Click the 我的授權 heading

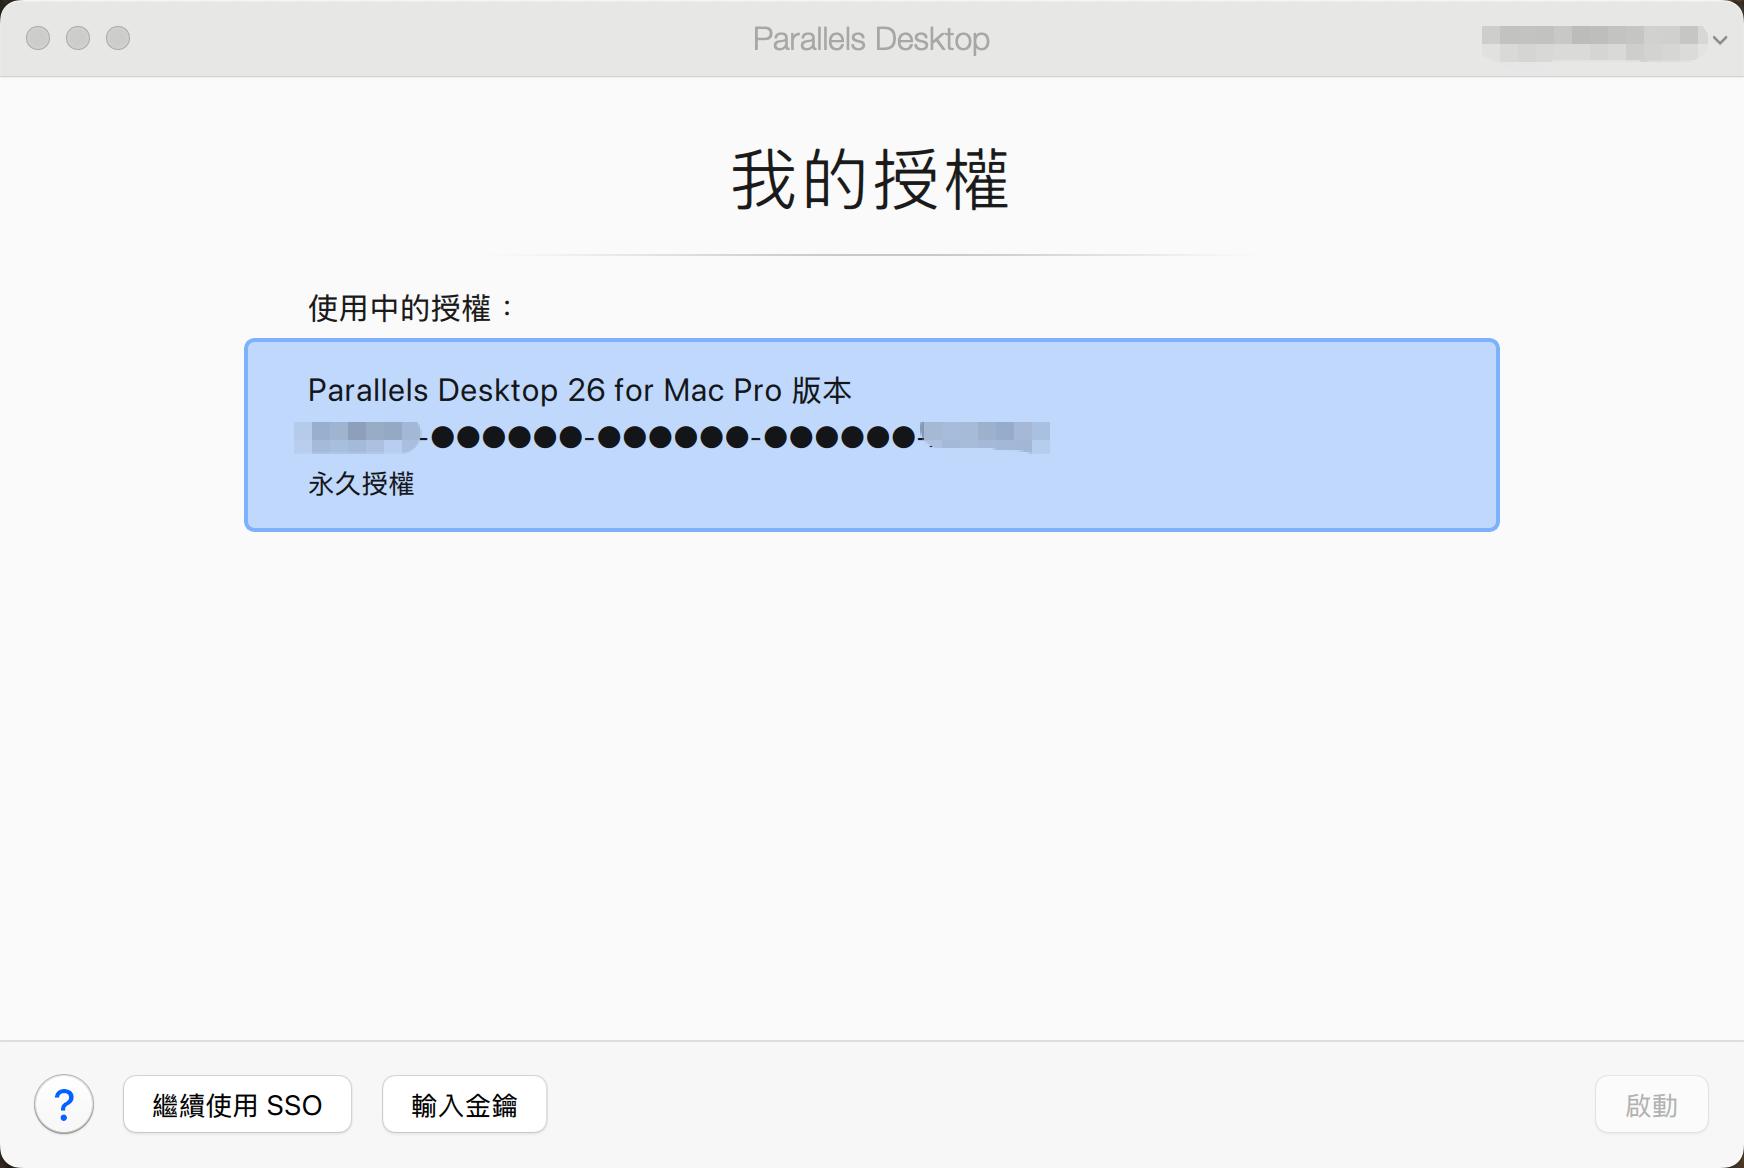click(x=871, y=180)
